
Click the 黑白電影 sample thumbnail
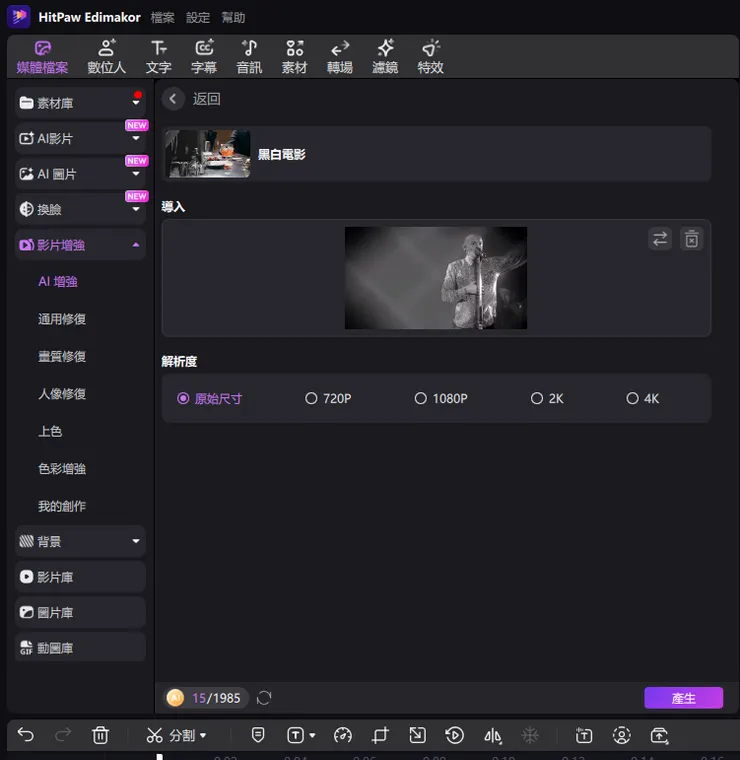(x=207, y=154)
